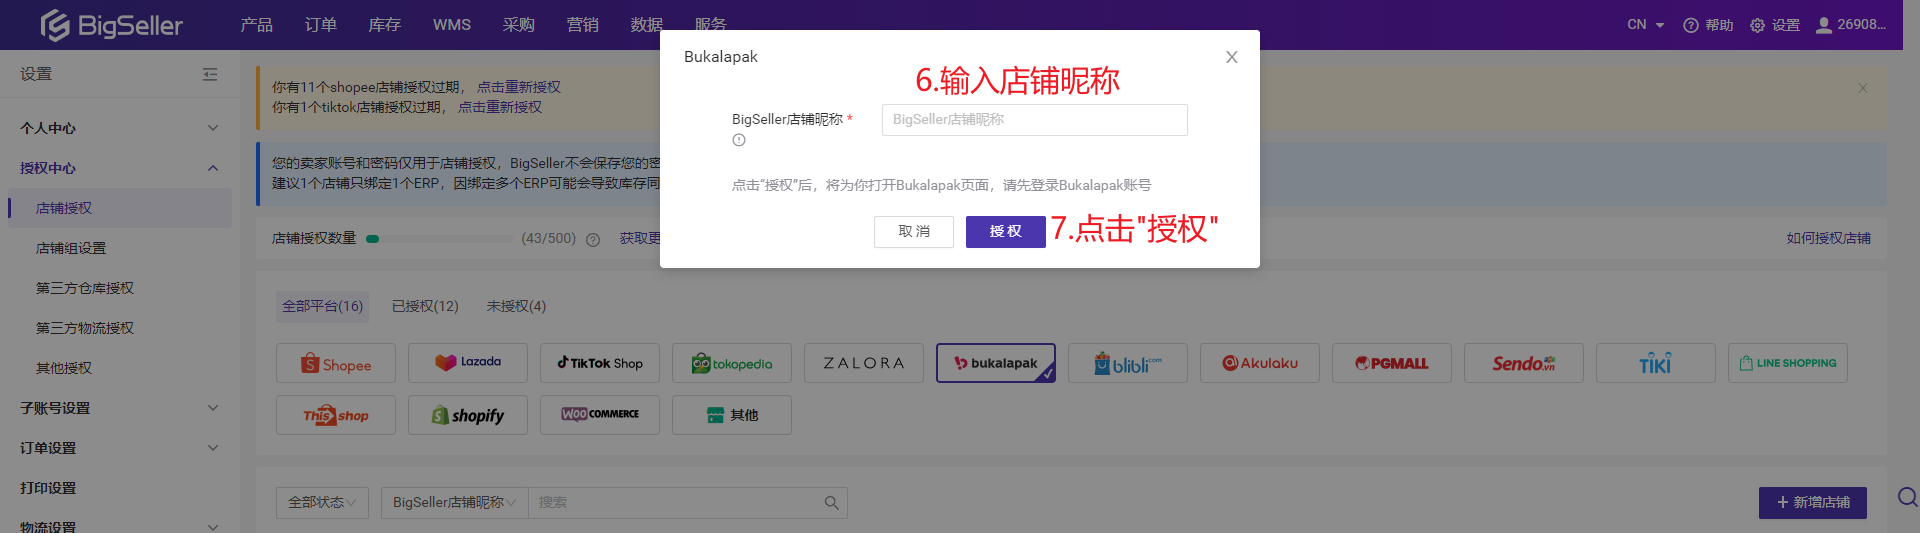Screen dimensions: 1920x533
Task: Select the Bukalapak platform tile
Action: click(x=996, y=363)
